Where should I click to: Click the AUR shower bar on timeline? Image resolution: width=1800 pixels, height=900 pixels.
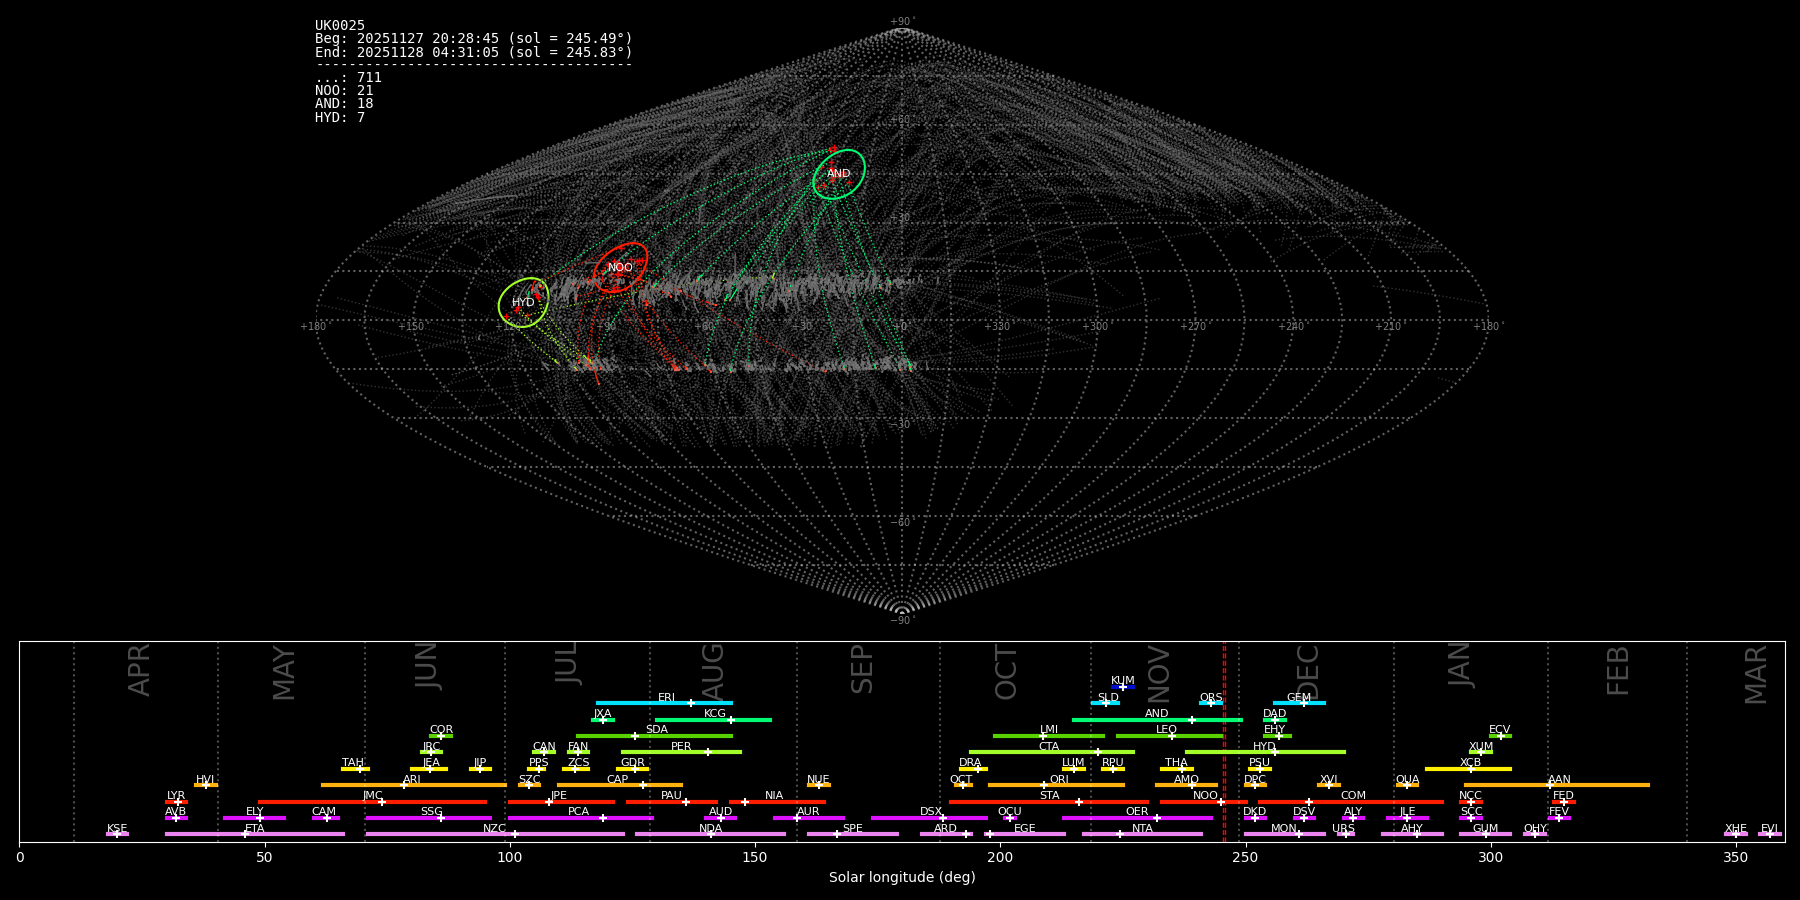pos(808,818)
